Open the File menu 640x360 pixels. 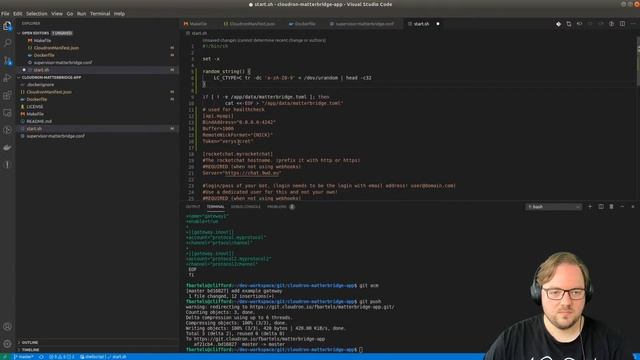tap(5, 13)
